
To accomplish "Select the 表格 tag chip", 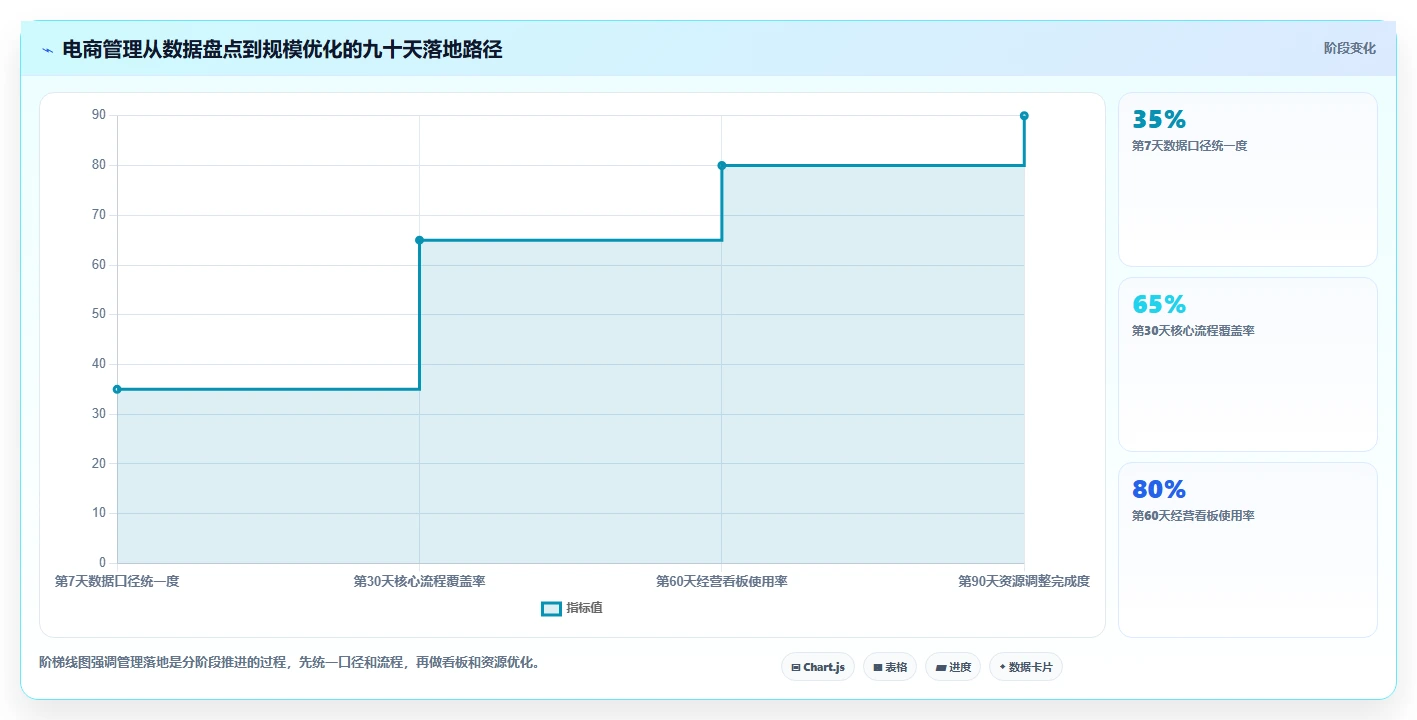I will tap(890, 667).
